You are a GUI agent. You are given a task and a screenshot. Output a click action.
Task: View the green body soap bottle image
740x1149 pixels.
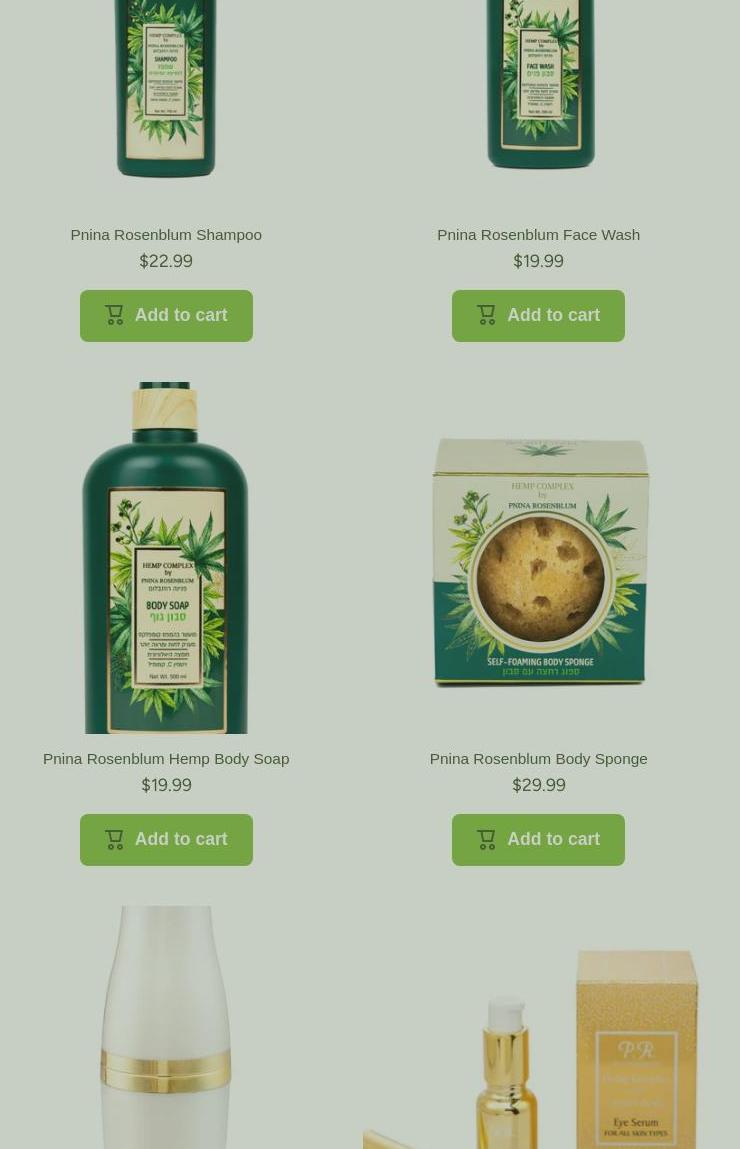[166, 558]
